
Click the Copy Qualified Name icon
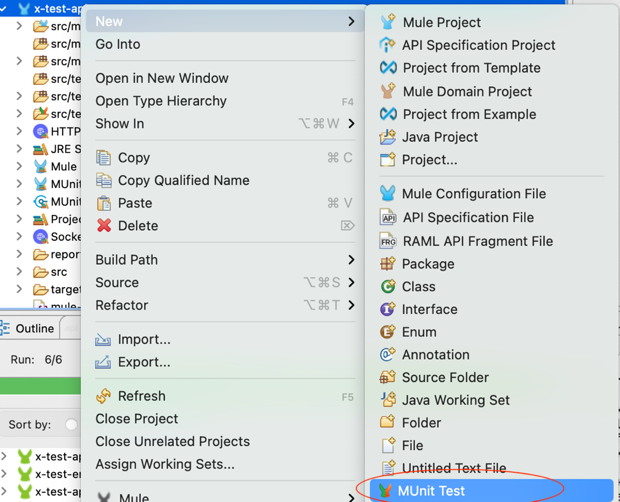click(104, 180)
